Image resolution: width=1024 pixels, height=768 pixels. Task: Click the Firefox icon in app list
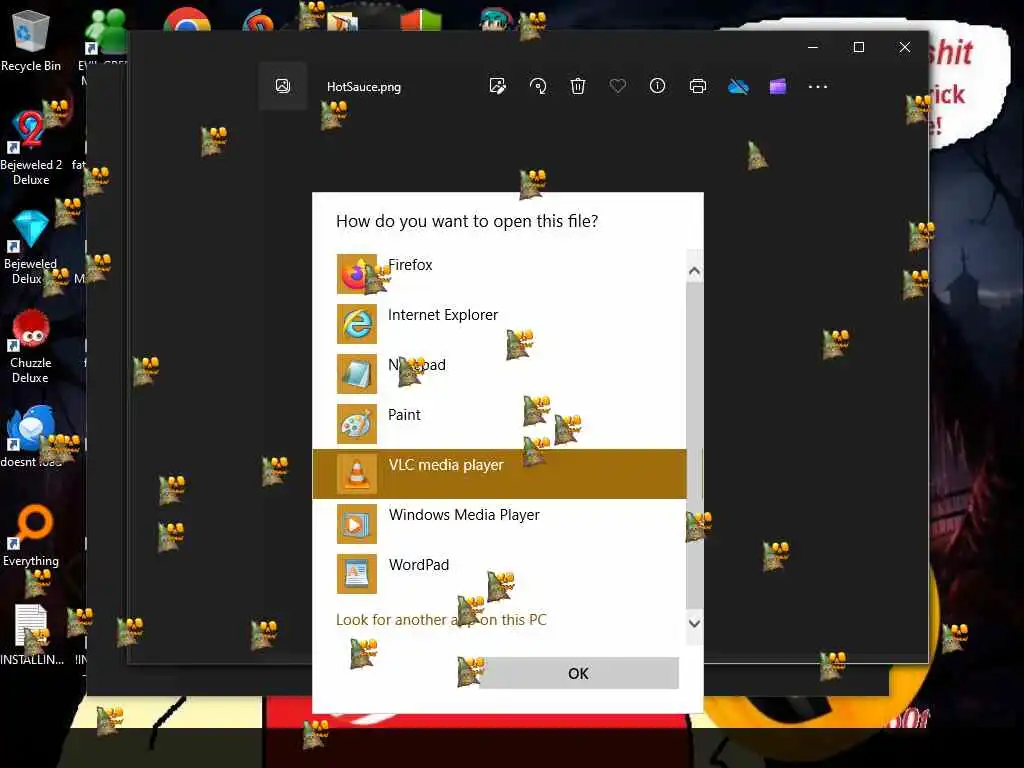tap(357, 274)
